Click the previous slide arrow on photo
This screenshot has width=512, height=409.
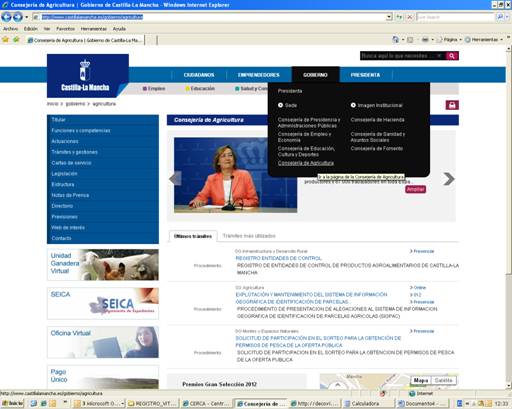175,179
